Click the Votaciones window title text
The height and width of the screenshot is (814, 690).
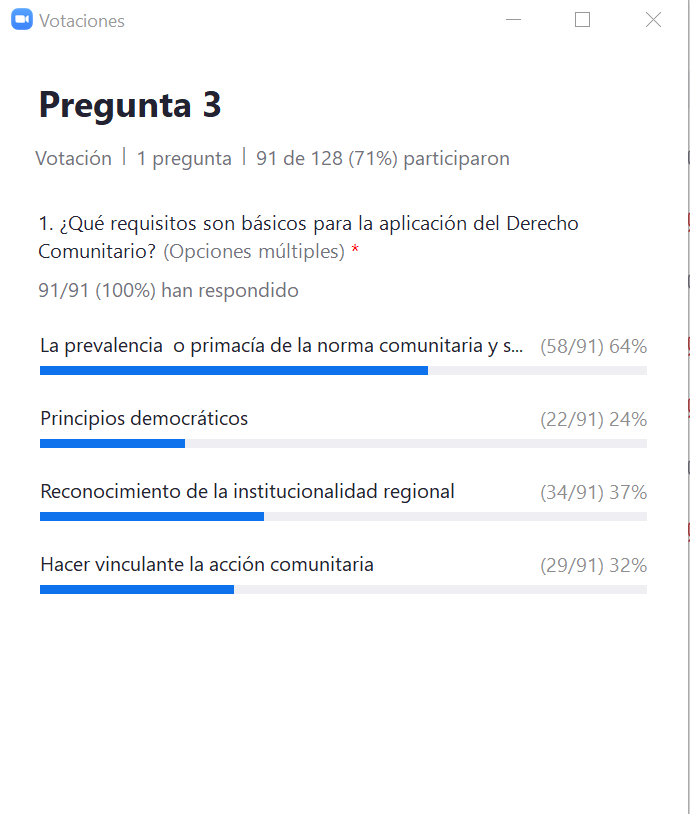(82, 21)
